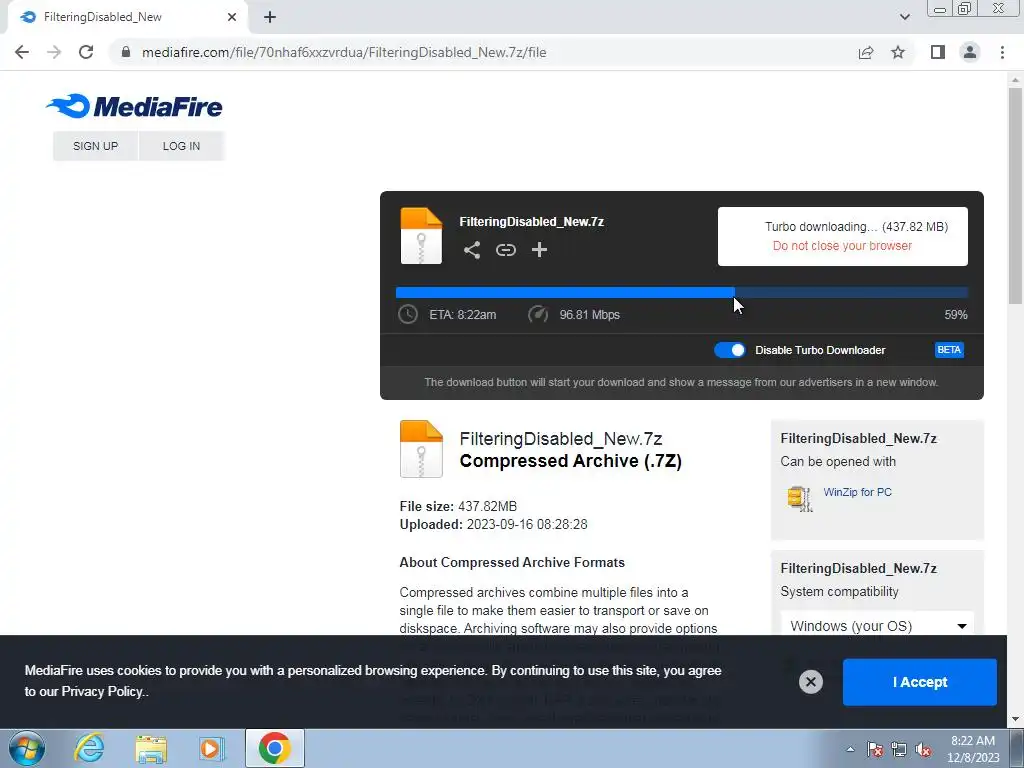Click 'Can be opened with' text
Viewport: 1024px width, 768px height.
(x=838, y=461)
